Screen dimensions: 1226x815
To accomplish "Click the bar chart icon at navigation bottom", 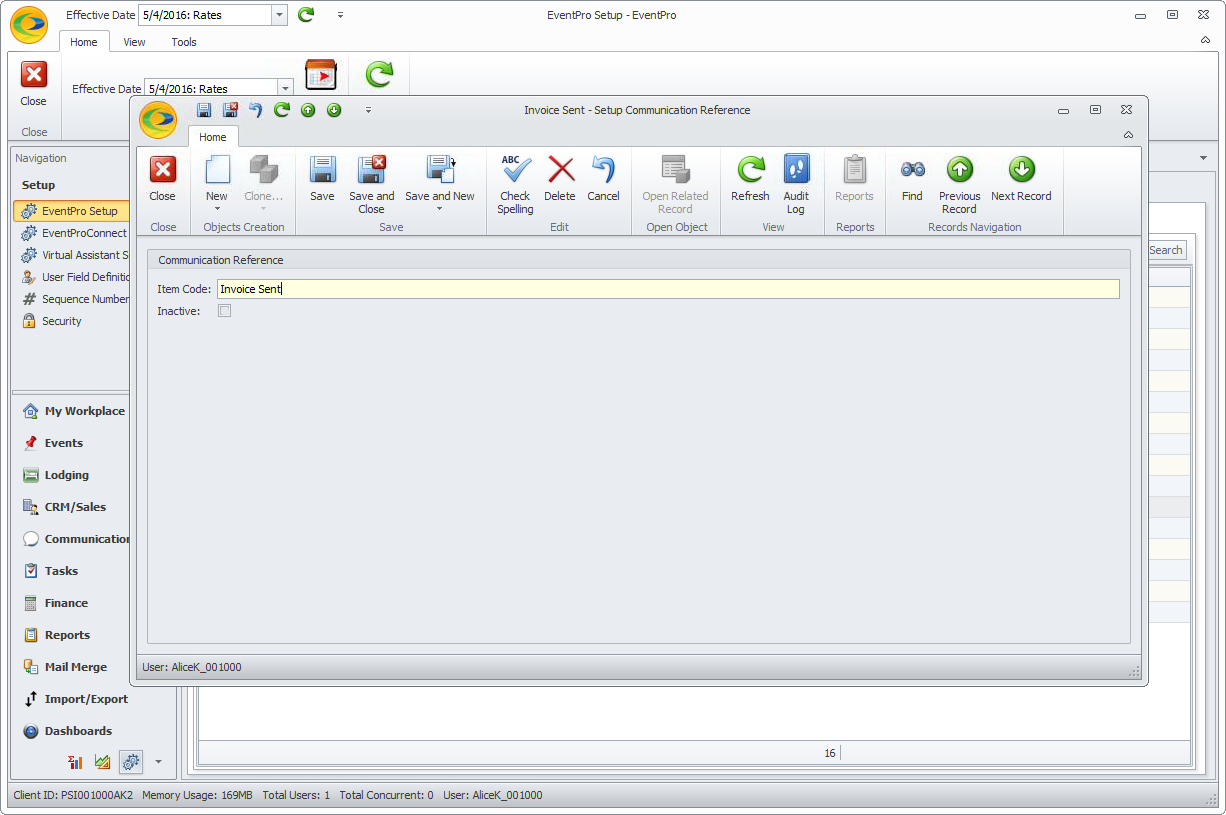I will tap(75, 762).
